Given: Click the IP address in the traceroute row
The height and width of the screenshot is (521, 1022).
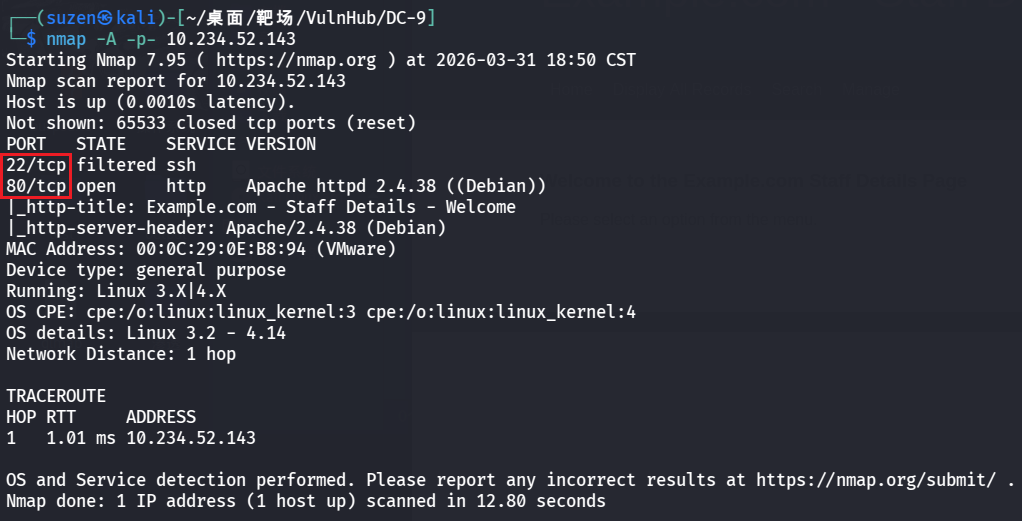Looking at the screenshot, I should [191, 438].
